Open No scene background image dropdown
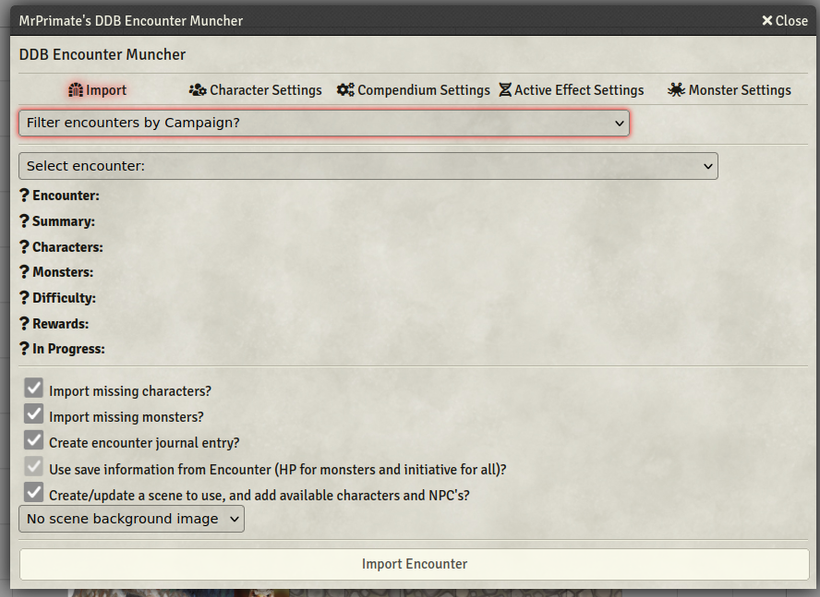Viewport: 820px width, 597px height. tap(131, 519)
